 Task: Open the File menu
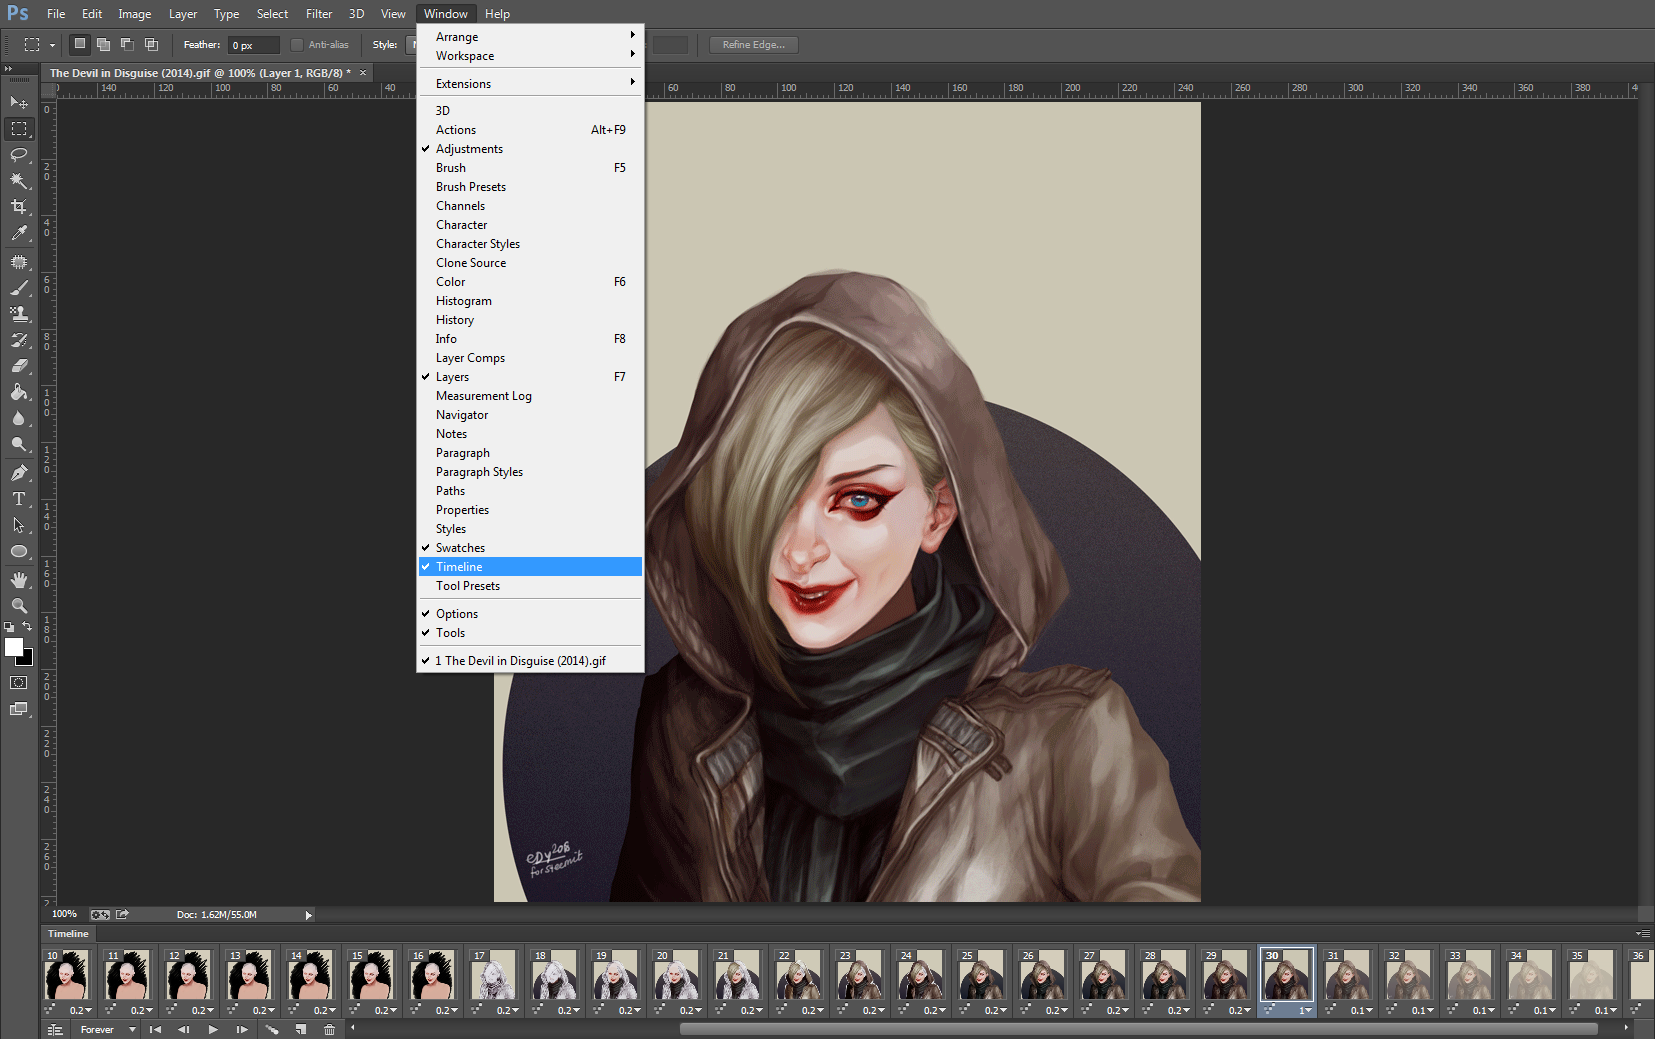pyautogui.click(x=56, y=14)
